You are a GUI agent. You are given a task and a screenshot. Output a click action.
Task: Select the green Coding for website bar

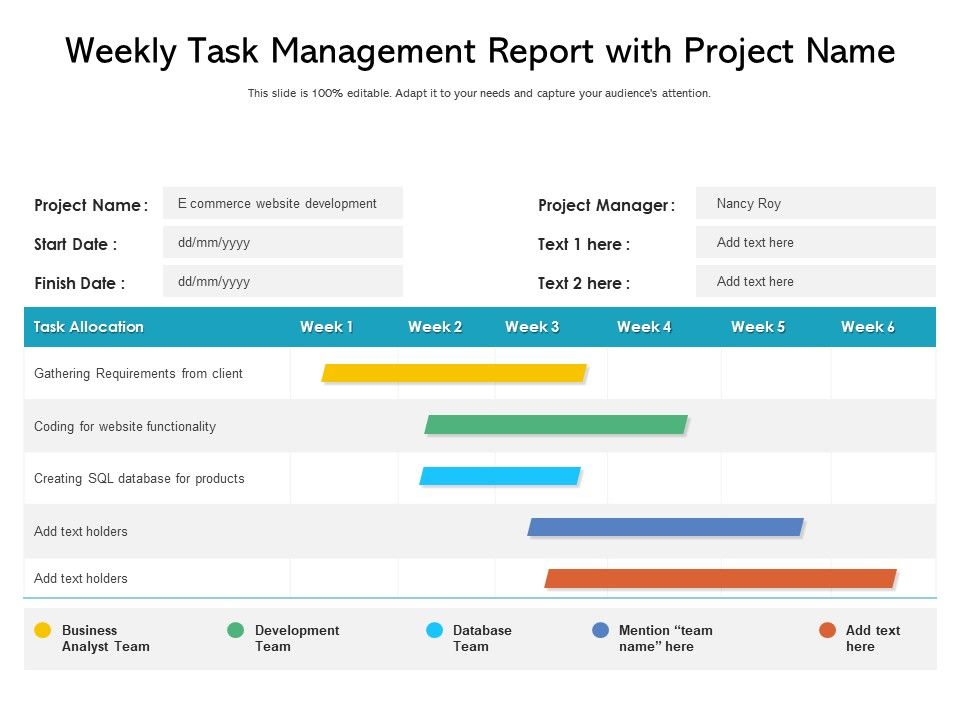click(x=556, y=424)
